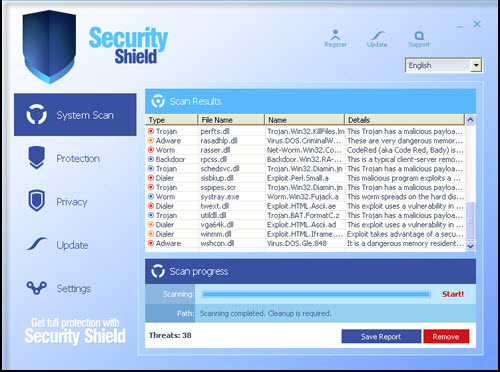Viewport: 500px width, 372px height.
Task: Click the scanning progress bar
Action: tap(316, 294)
